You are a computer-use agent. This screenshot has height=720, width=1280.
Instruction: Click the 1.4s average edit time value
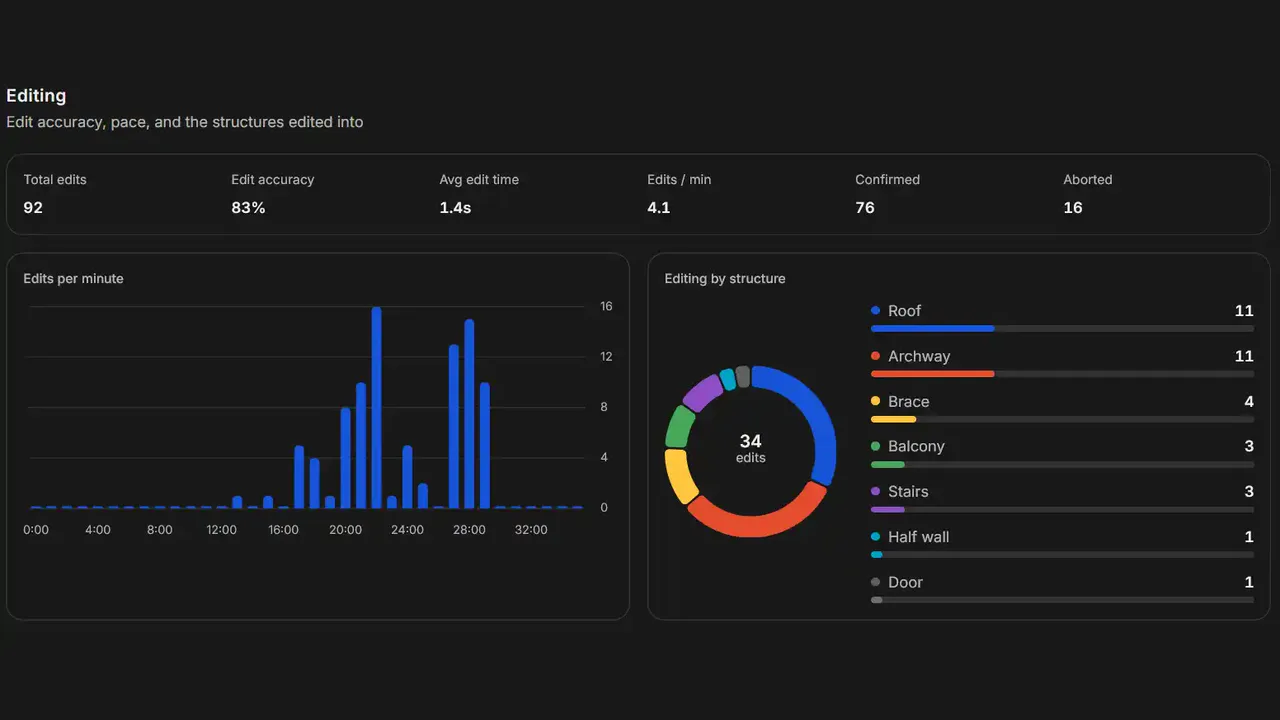455,208
